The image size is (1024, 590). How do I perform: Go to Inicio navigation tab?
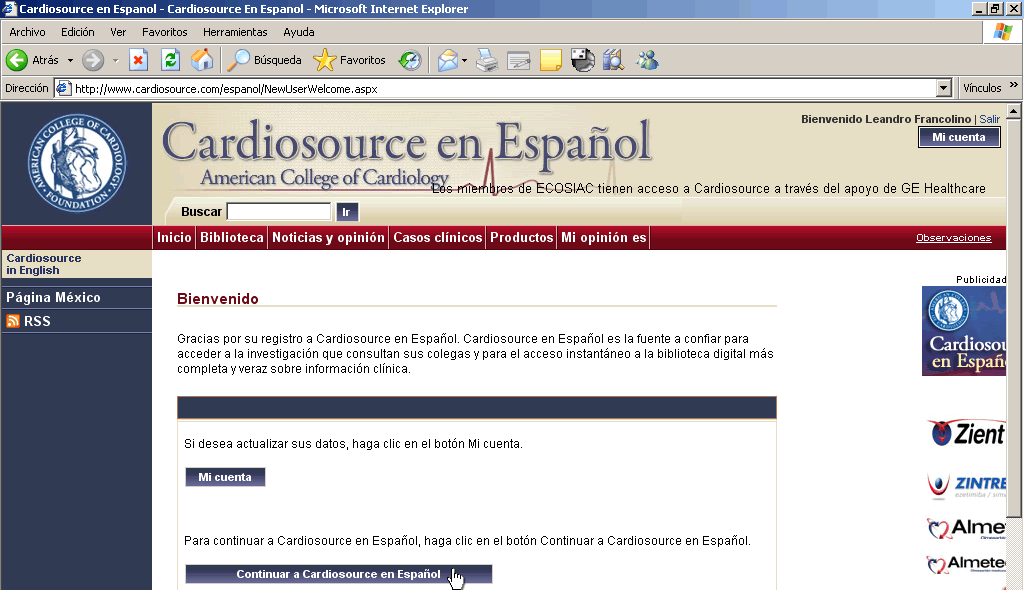(174, 237)
